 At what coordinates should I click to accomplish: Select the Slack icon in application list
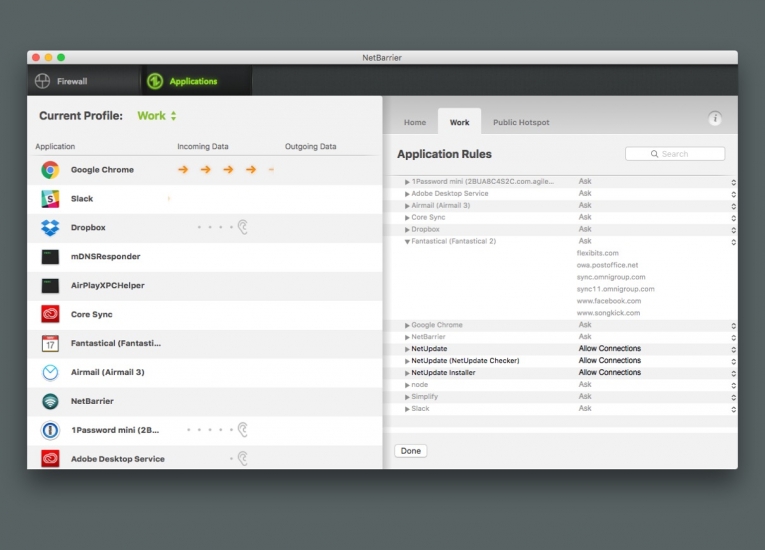click(x=50, y=199)
